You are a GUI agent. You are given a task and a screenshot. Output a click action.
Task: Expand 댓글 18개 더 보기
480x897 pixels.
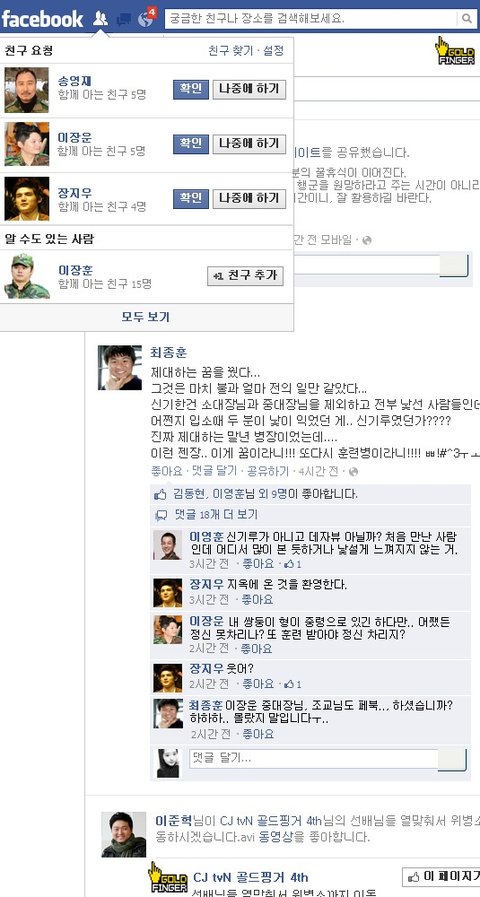point(216,515)
